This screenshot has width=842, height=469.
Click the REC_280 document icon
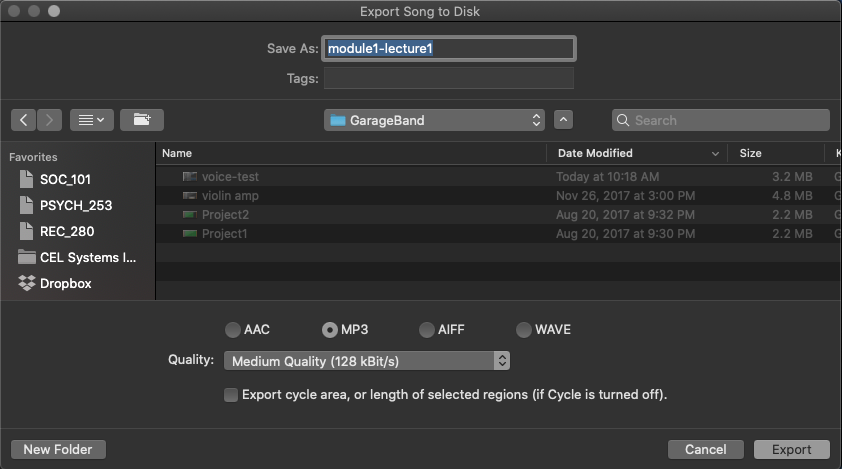[x=26, y=232]
